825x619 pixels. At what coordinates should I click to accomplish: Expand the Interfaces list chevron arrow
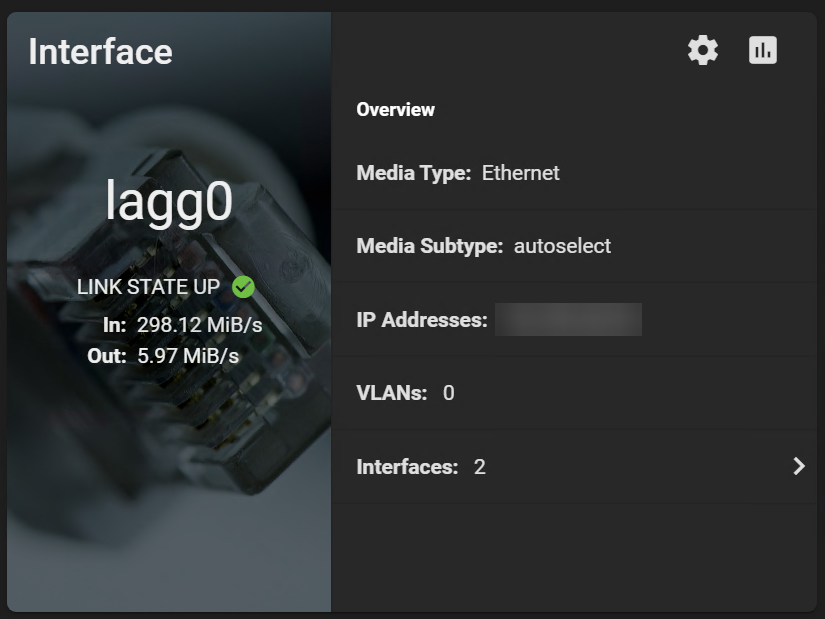(798, 466)
